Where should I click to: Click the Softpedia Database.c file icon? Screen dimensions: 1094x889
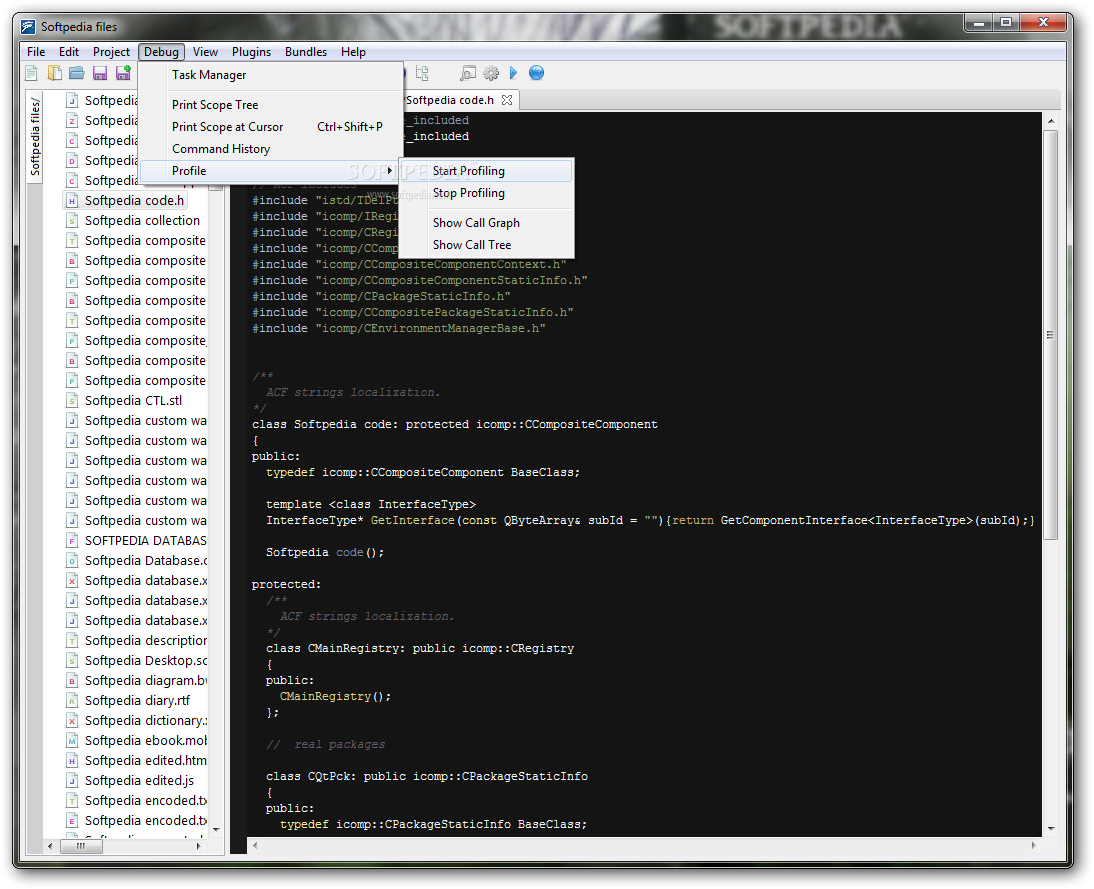pyautogui.click(x=72, y=560)
